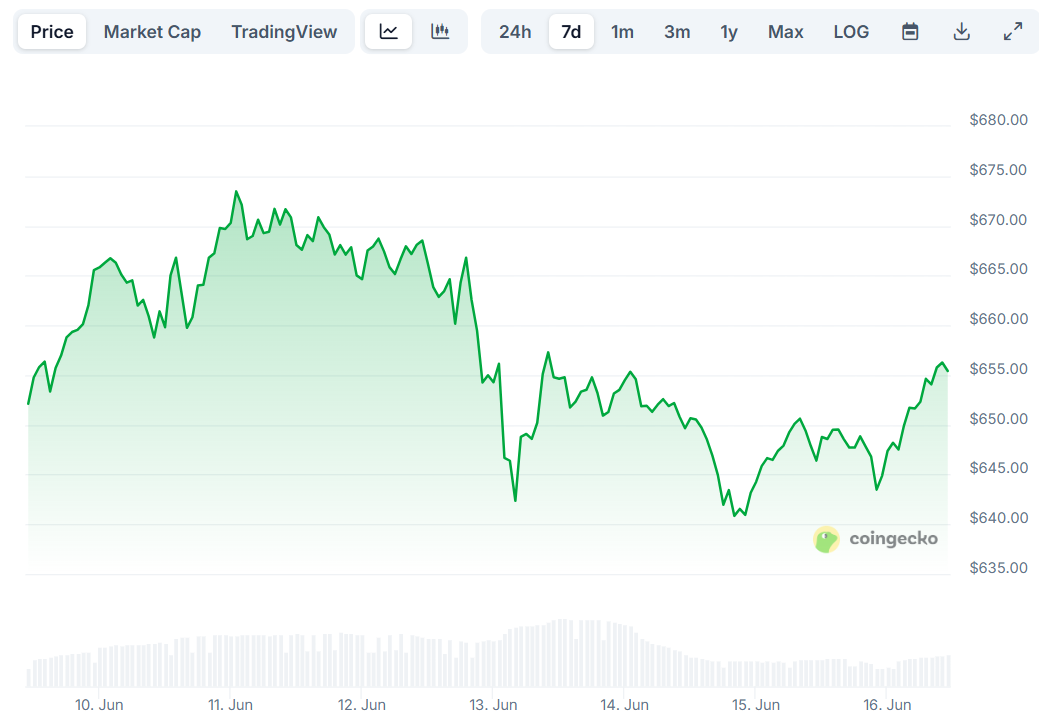1039x716 pixels.
Task: Toggle LOG scale on chart
Action: [851, 32]
